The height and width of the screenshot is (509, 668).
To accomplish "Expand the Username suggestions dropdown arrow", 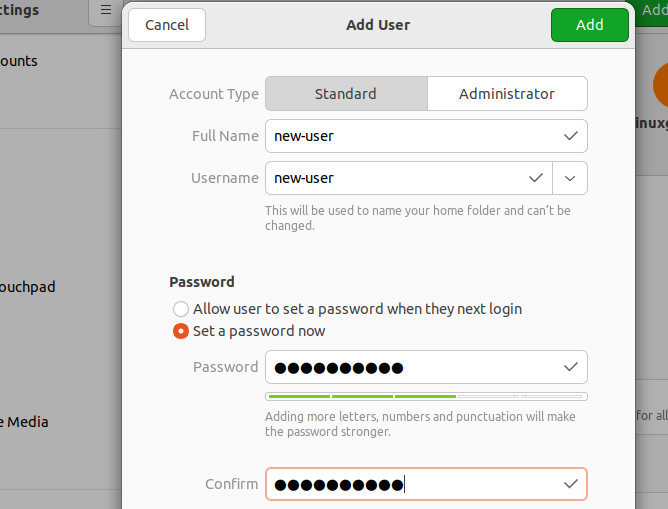I will (570, 178).
